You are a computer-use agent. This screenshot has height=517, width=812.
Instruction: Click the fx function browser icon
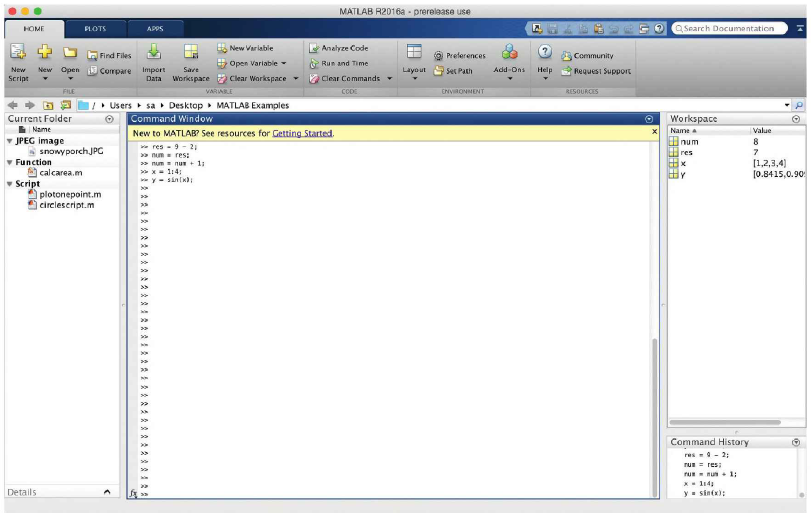(x=133, y=494)
